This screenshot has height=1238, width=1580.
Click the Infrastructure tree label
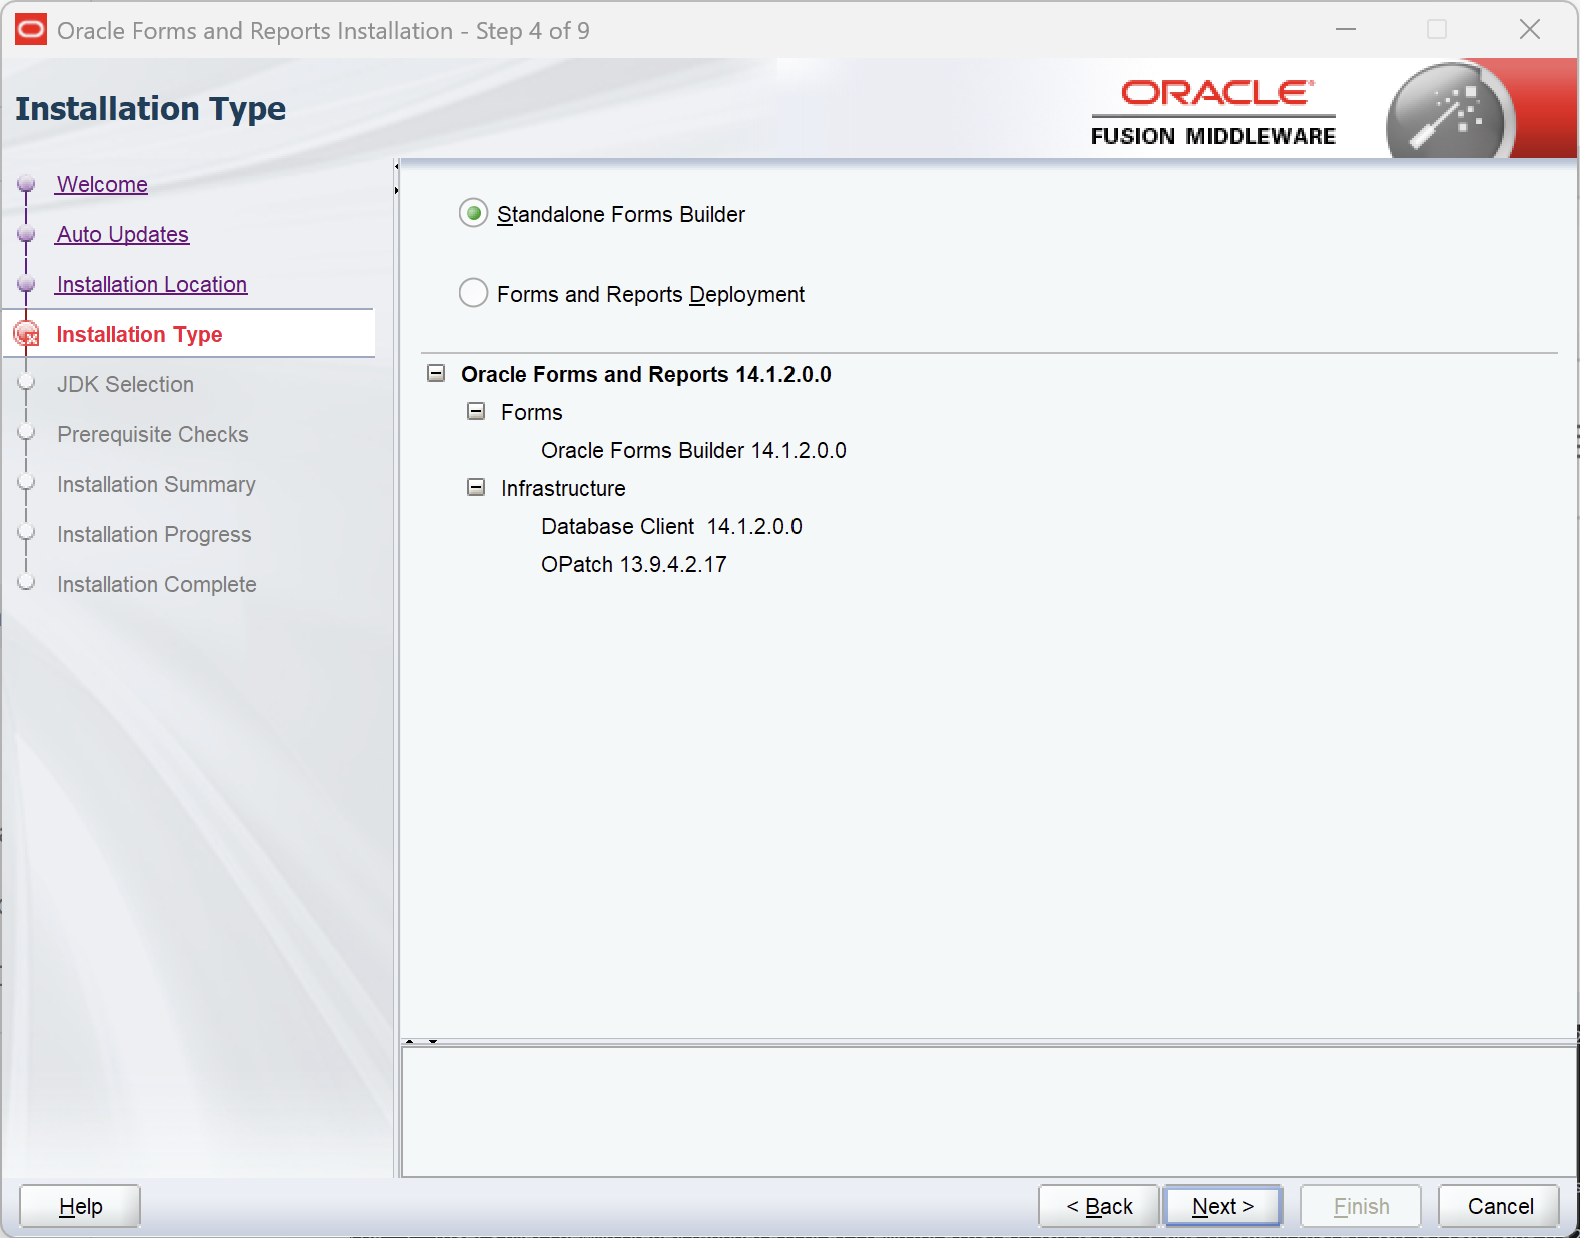point(563,488)
